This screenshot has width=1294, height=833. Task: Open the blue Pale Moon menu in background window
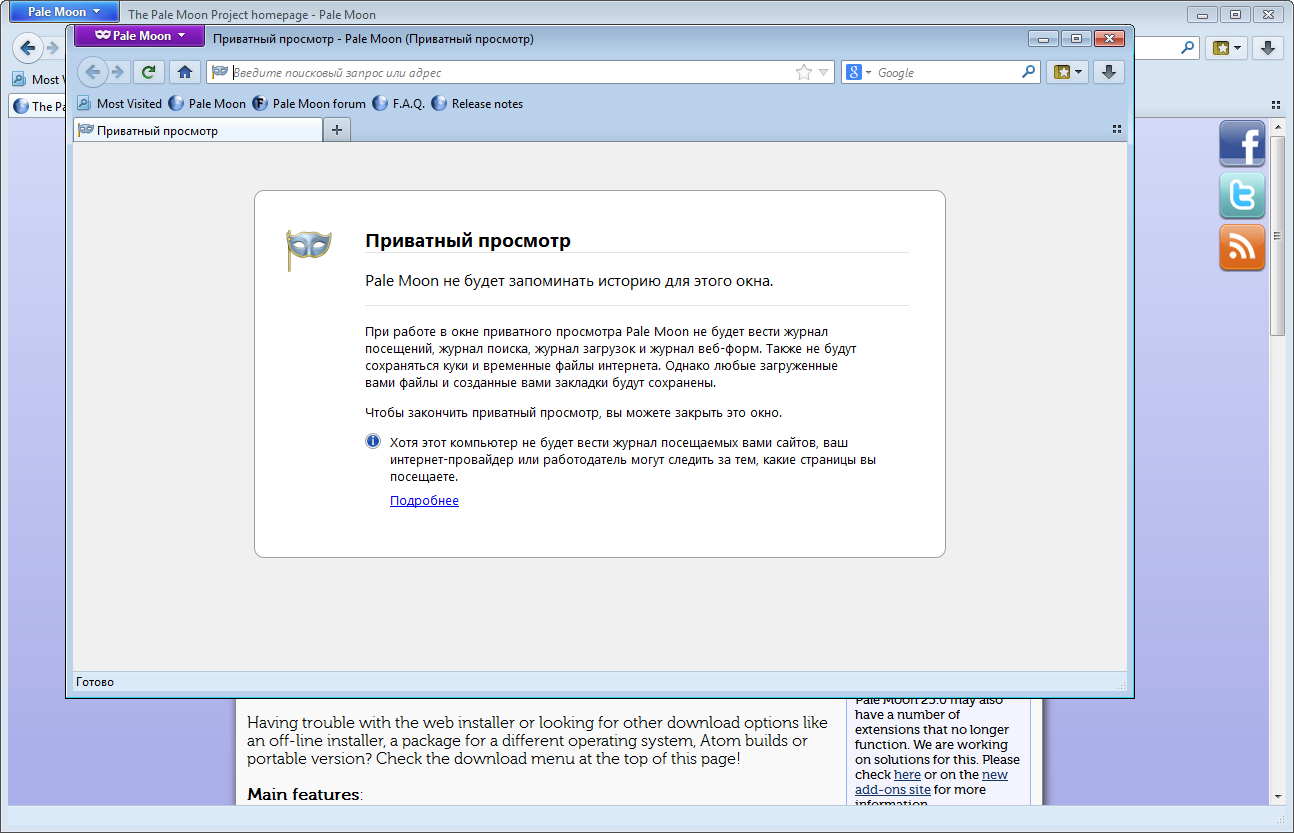click(64, 13)
